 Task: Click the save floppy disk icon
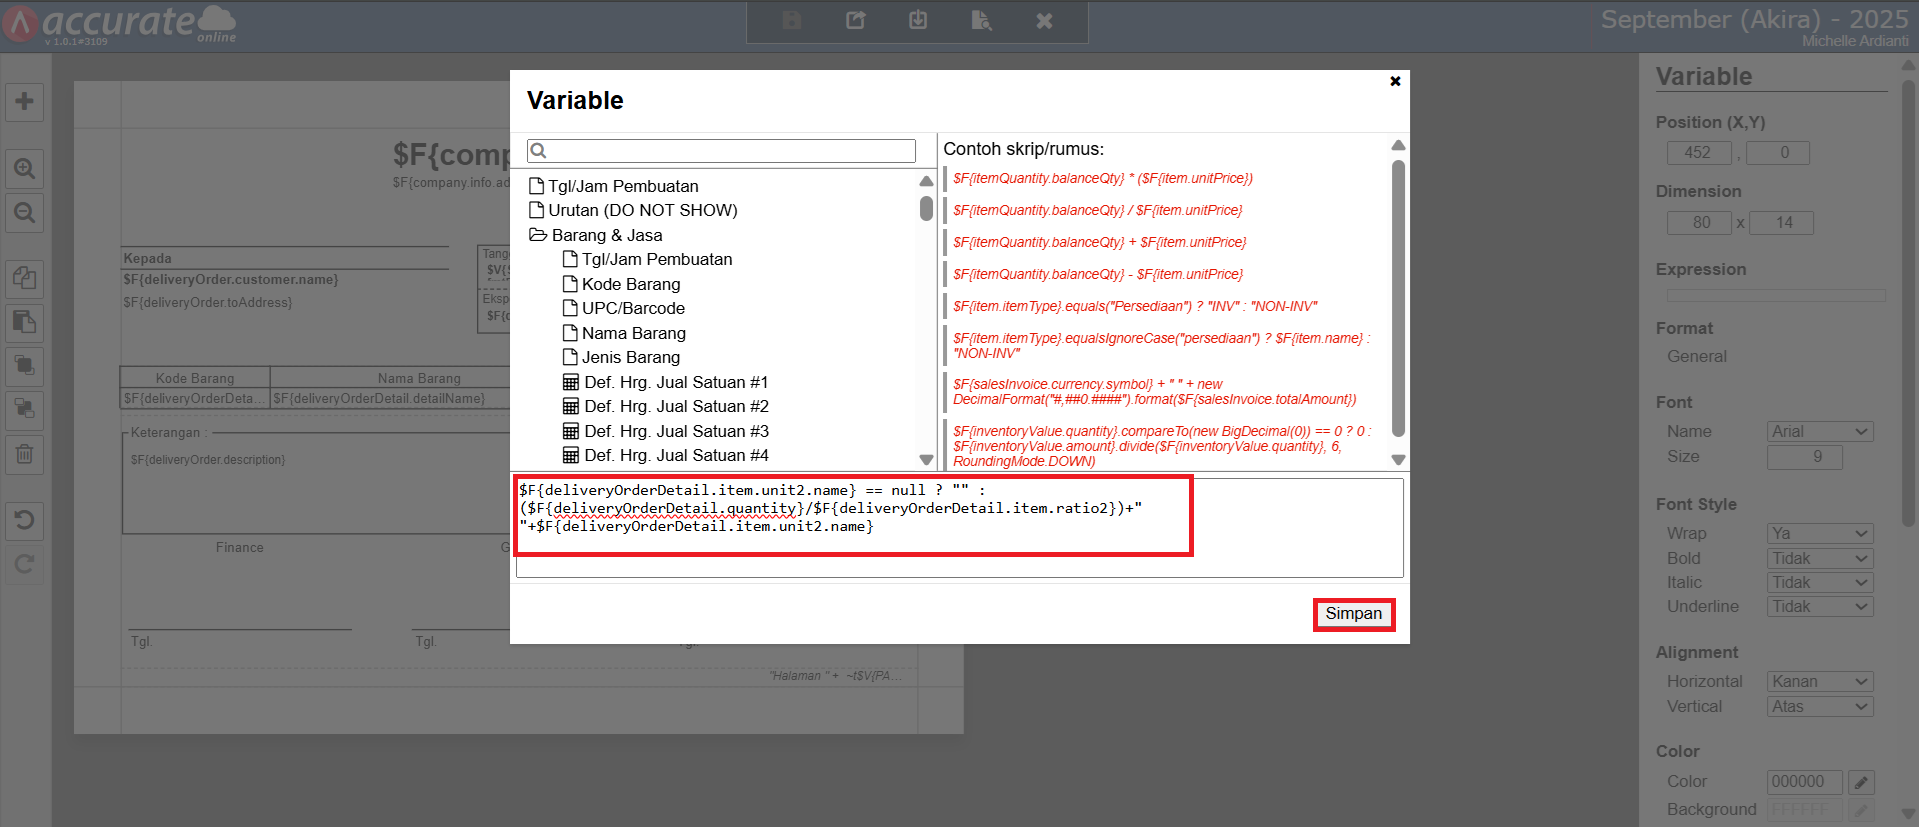click(x=792, y=21)
